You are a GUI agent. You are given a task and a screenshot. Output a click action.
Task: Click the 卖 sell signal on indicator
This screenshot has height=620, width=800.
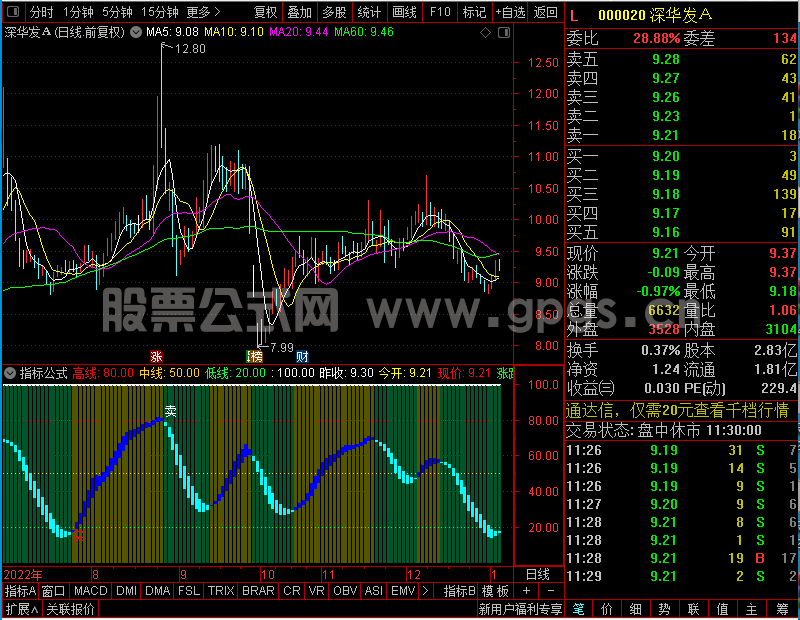click(x=170, y=411)
